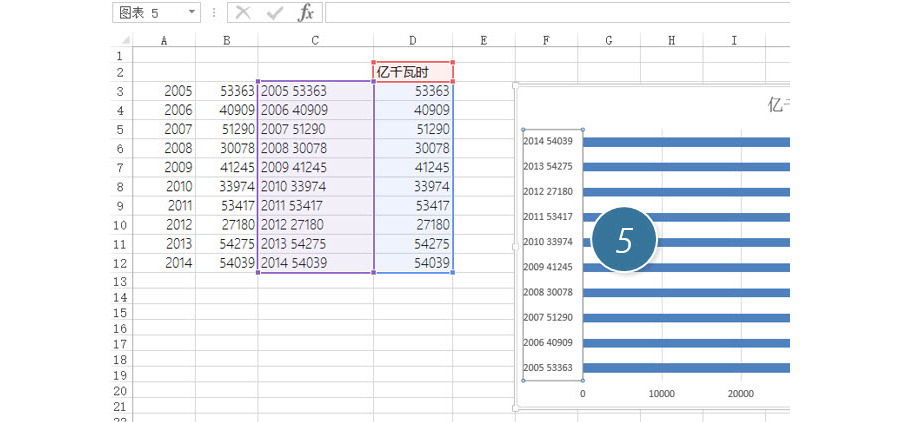Select column E header
This screenshot has height=422, width=900.
coord(484,40)
